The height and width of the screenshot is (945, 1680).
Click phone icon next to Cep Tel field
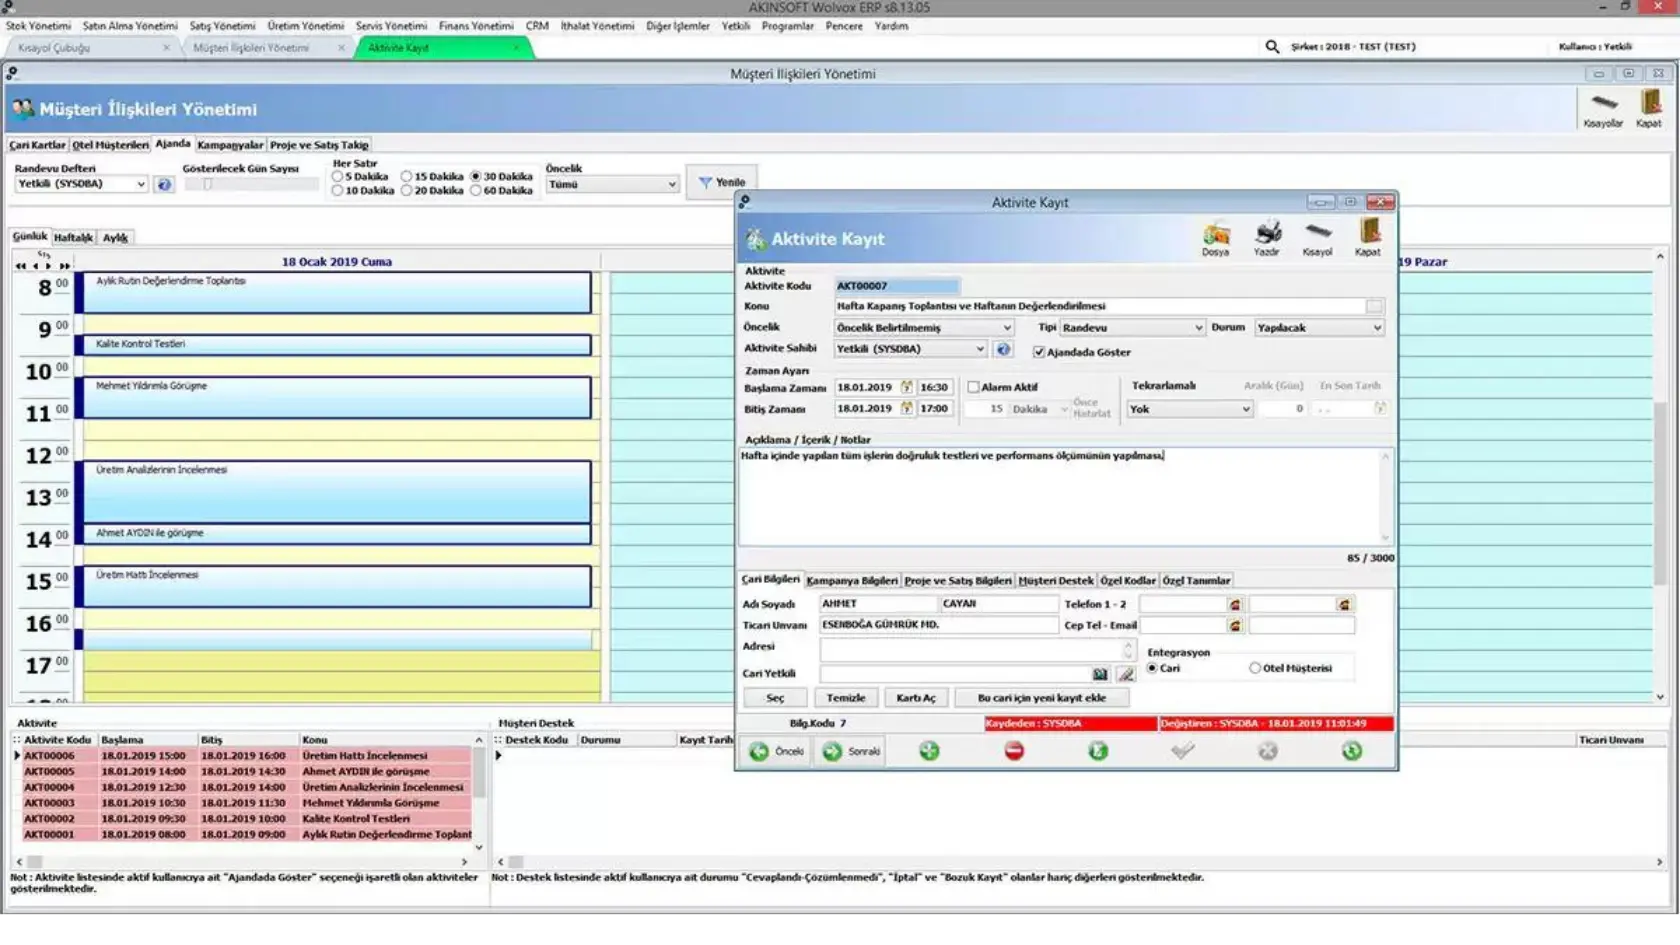click(1235, 625)
